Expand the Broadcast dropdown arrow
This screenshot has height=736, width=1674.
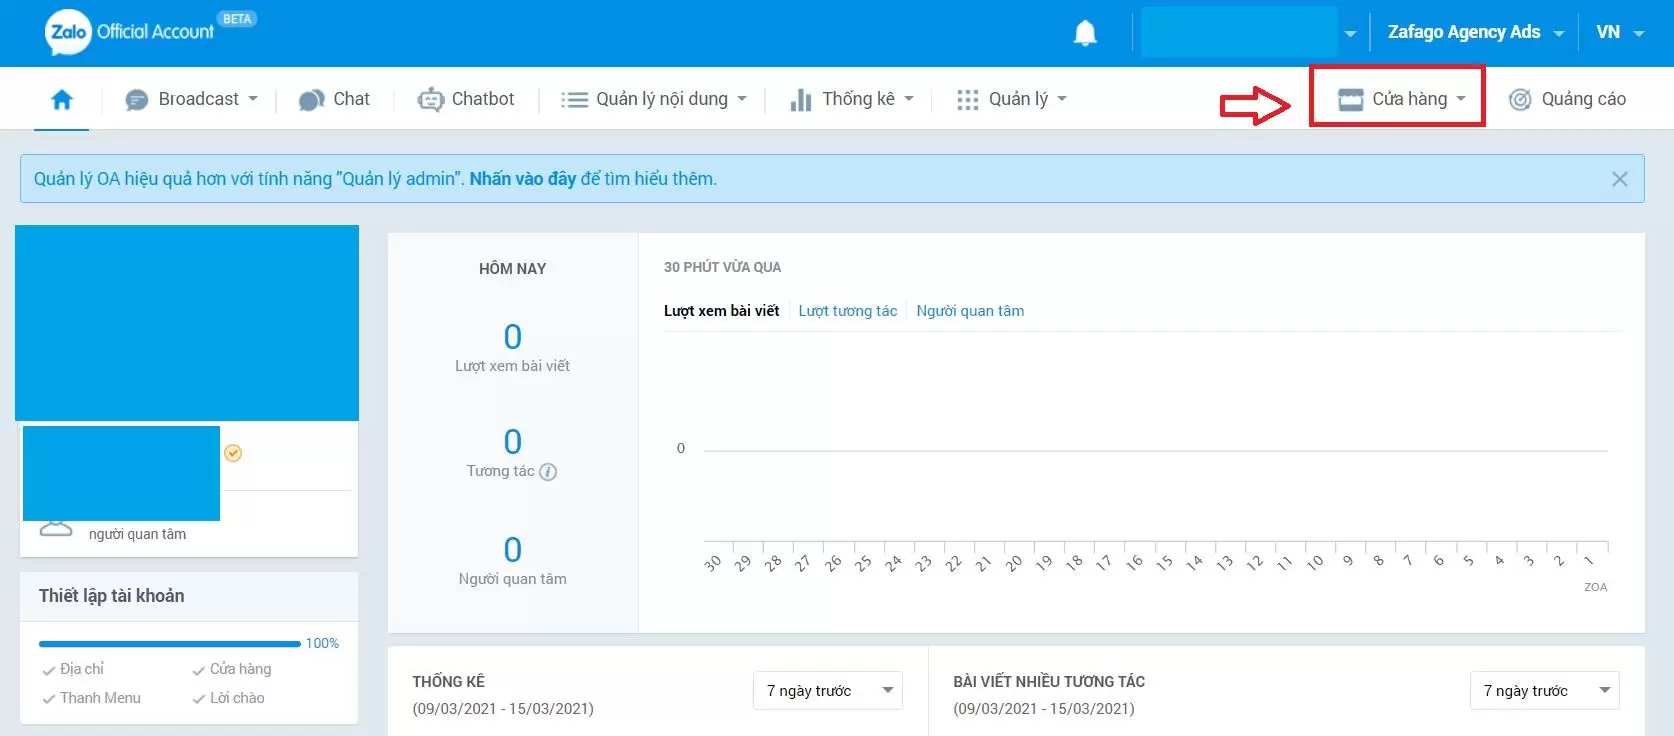coord(253,99)
